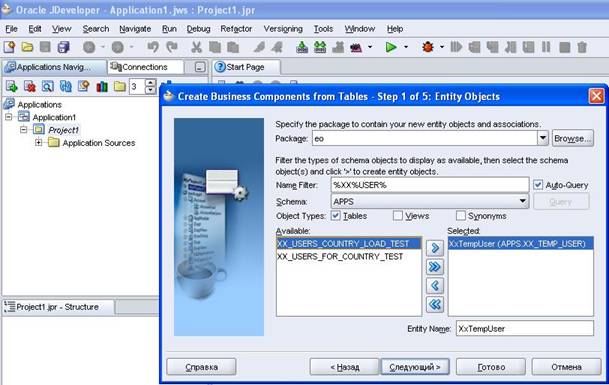Click the Undo toolbar icon

(153, 47)
